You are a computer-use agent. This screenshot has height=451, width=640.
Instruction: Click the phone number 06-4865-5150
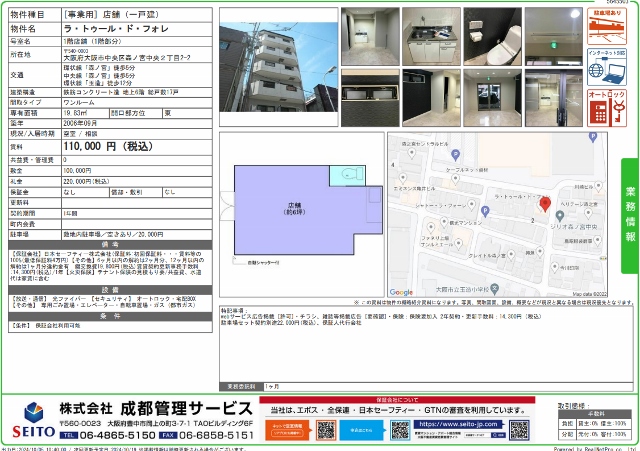click(x=118, y=435)
